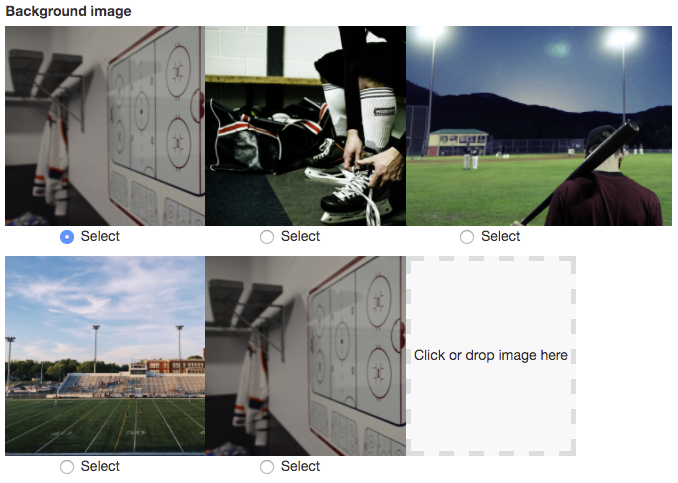The width and height of the screenshot is (678, 483).
Task: Click 'Select' label below the first whiteboard image
Action: [100, 237]
